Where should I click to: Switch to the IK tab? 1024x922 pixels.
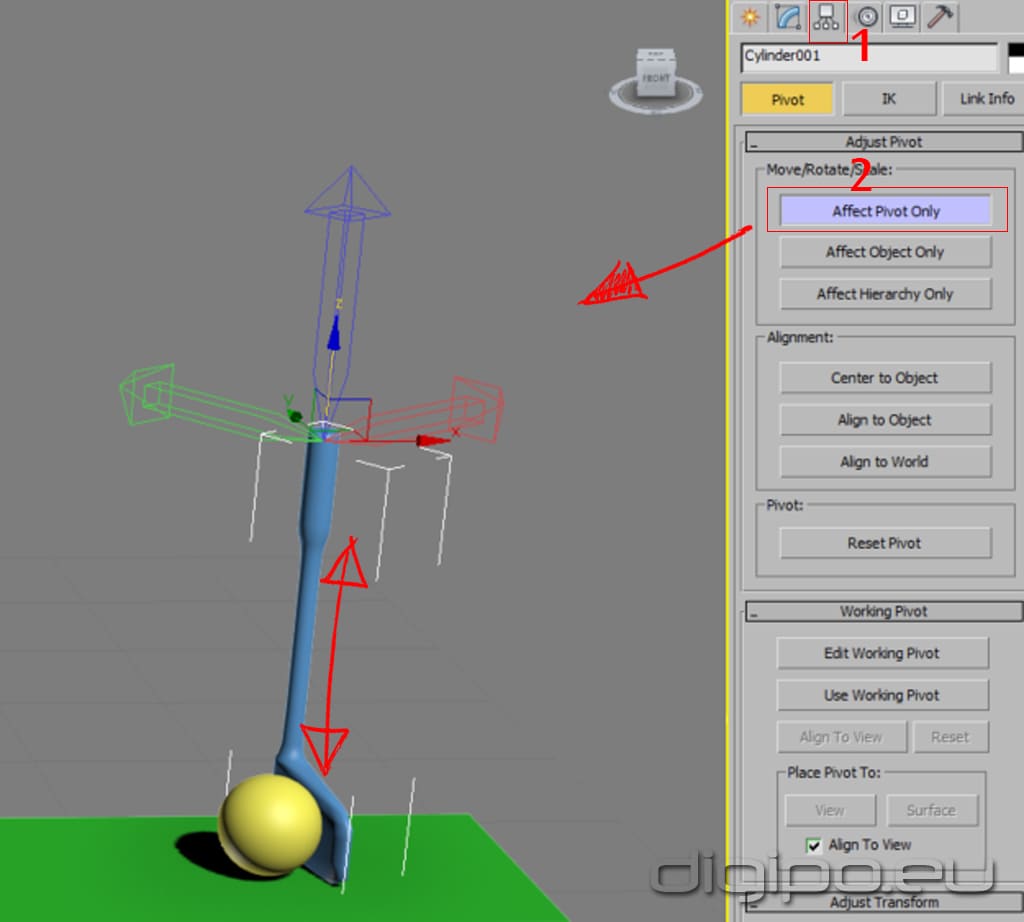point(888,99)
